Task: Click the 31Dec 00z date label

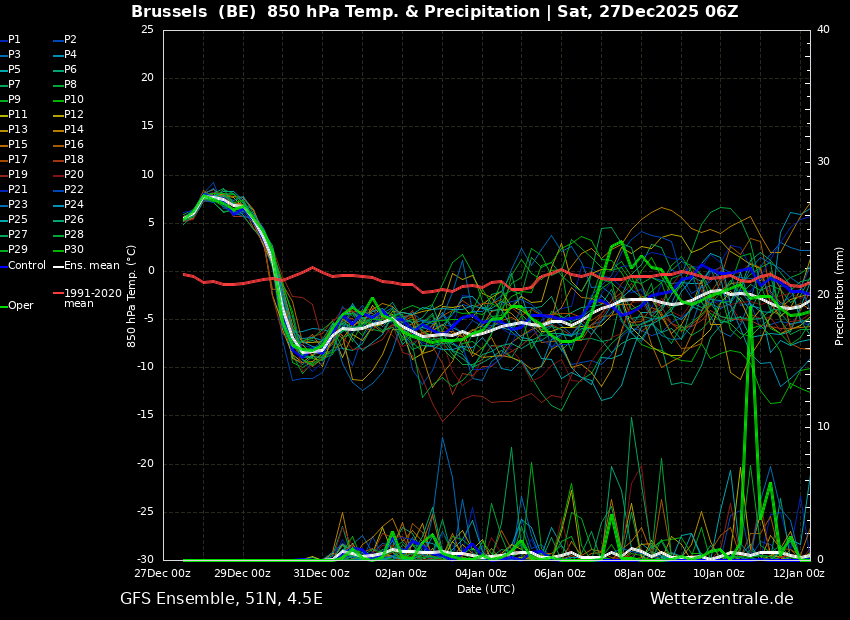Action: pos(323,573)
